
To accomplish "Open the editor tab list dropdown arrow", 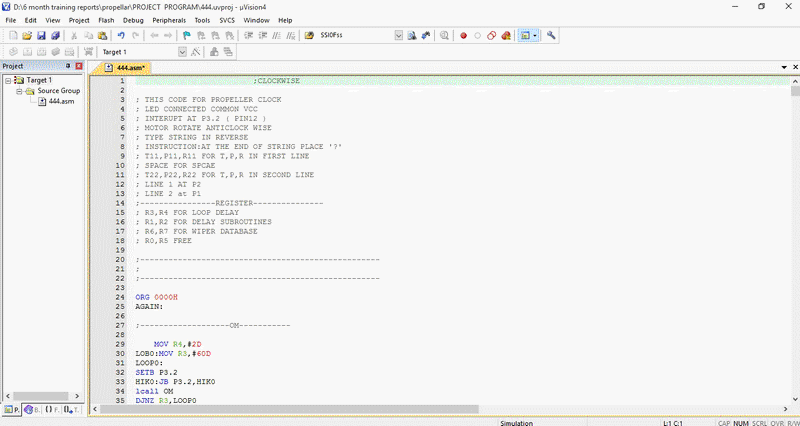I will [x=784, y=67].
